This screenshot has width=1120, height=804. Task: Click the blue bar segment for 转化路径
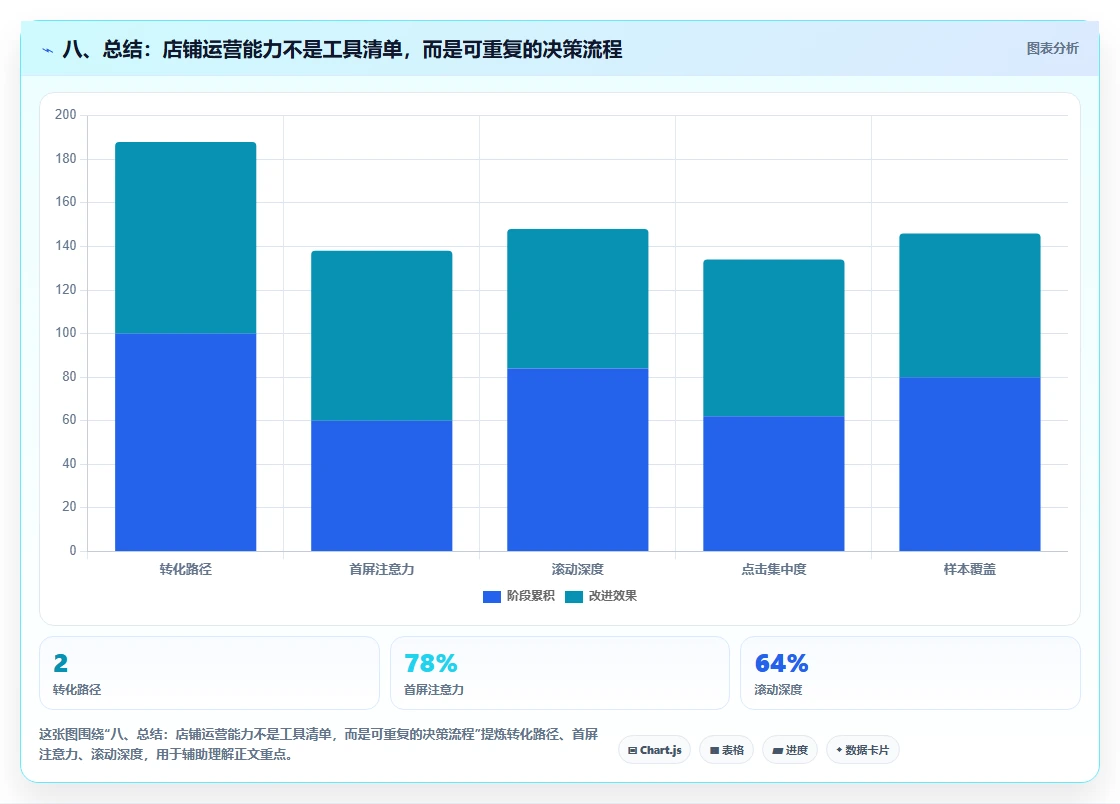tap(186, 442)
